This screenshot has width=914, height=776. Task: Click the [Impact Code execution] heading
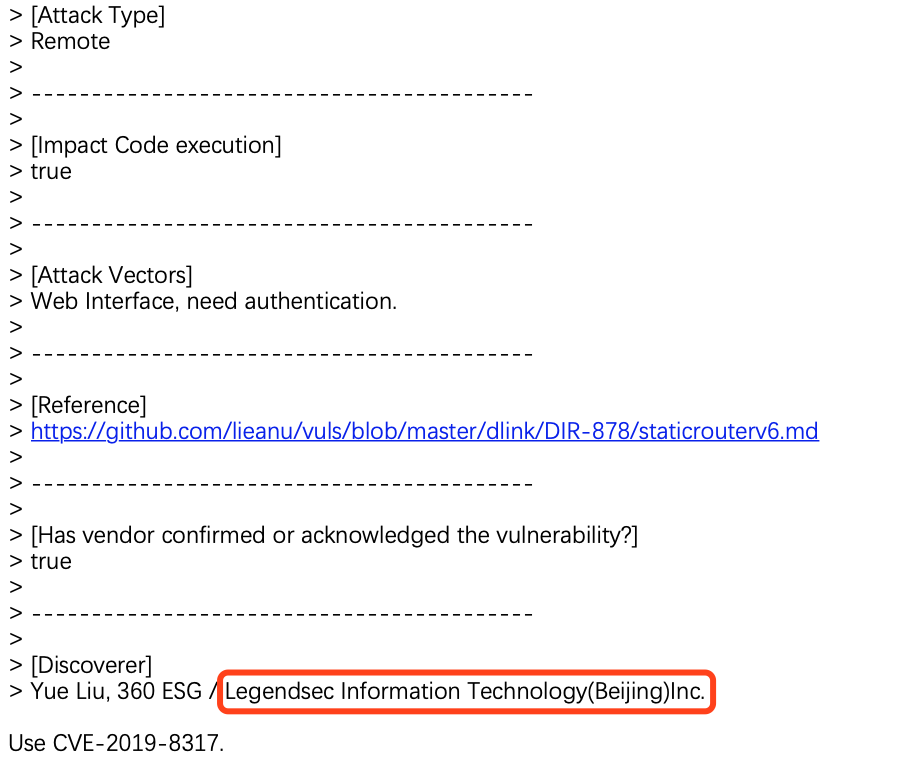pos(156,146)
